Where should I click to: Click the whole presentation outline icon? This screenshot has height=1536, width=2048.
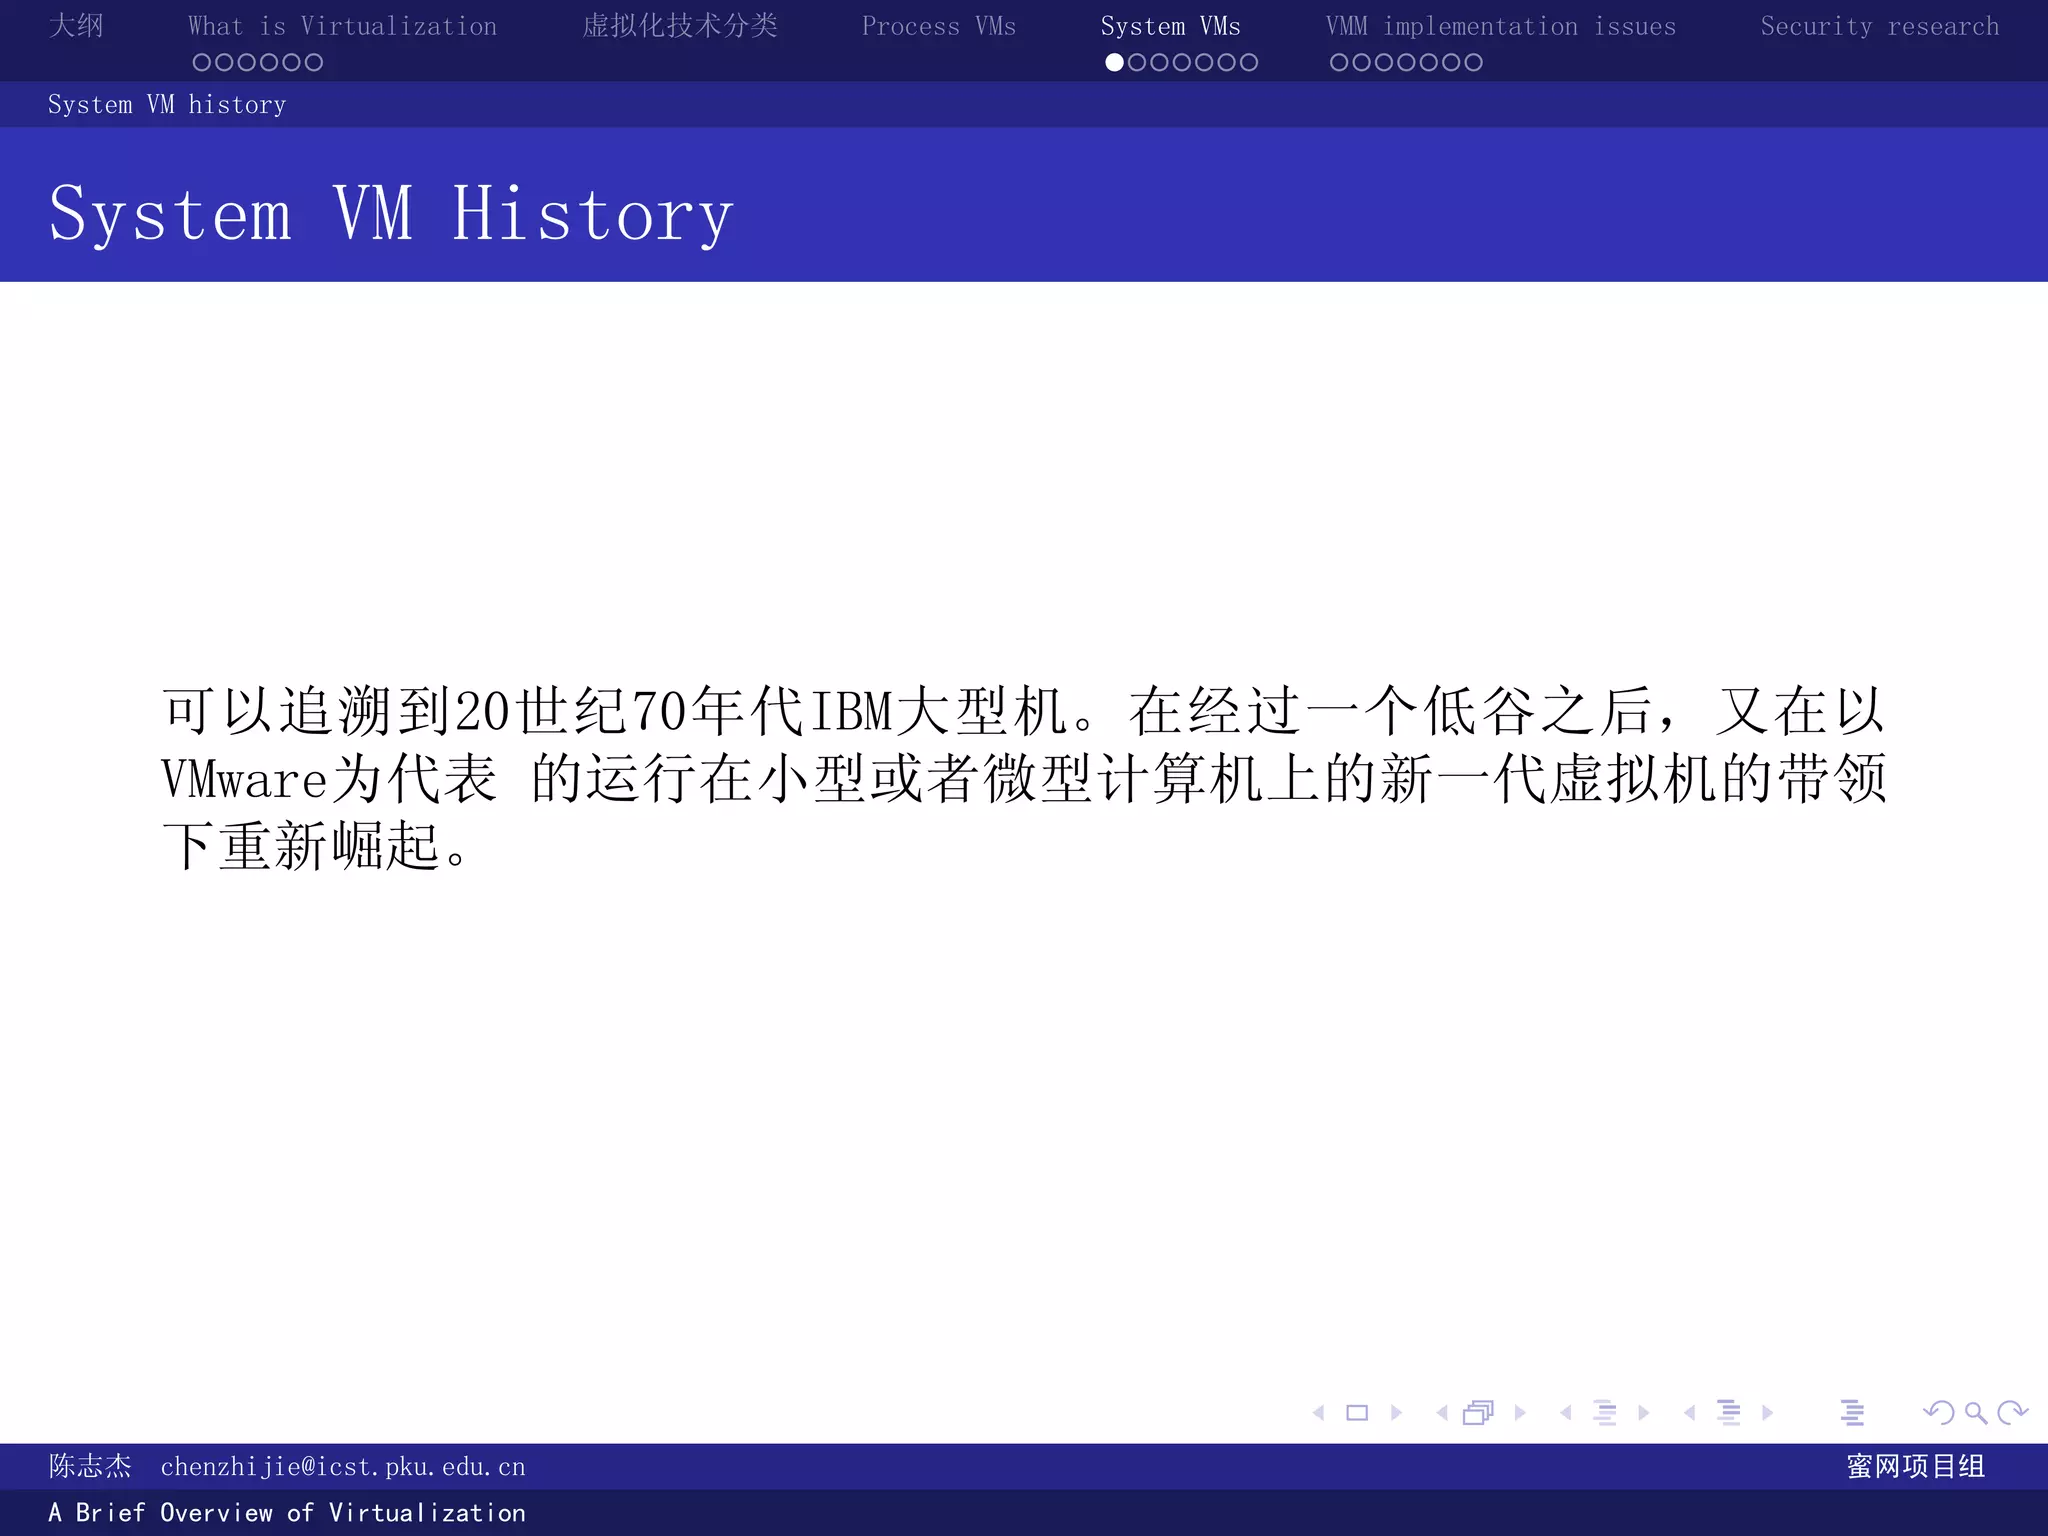coord(1852,1412)
